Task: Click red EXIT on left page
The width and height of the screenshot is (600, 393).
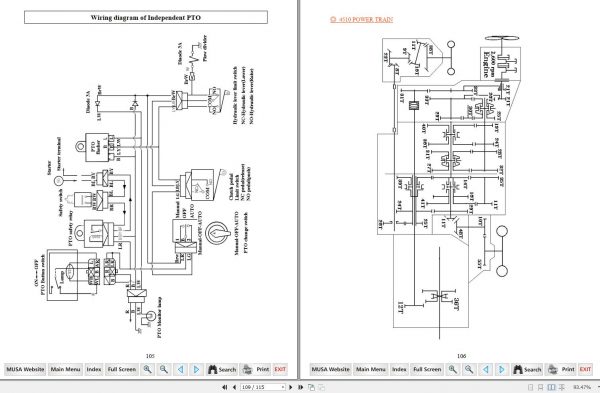Action: (x=280, y=369)
